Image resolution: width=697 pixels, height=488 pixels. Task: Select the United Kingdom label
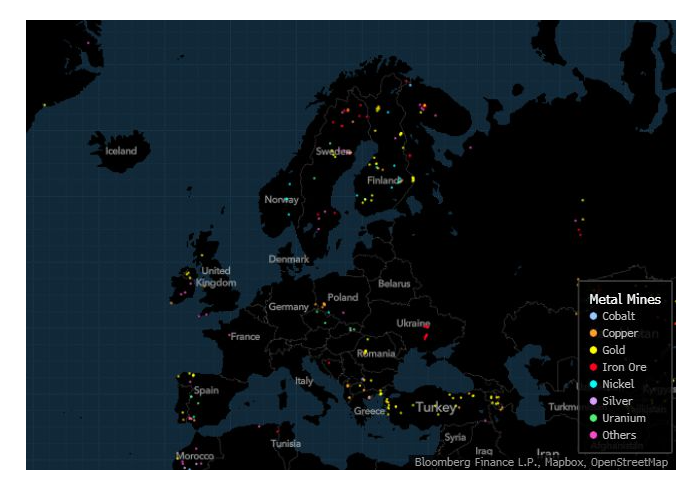click(216, 277)
